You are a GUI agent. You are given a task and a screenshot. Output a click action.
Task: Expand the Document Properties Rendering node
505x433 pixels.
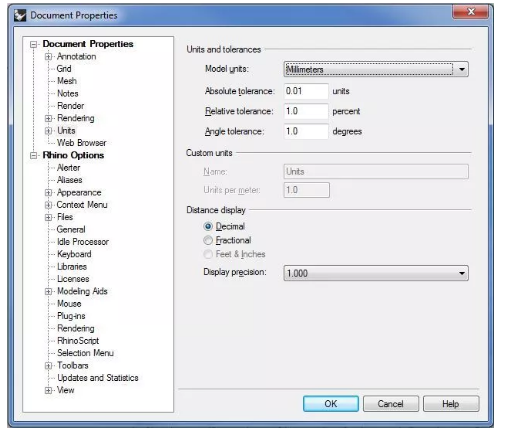[48, 118]
